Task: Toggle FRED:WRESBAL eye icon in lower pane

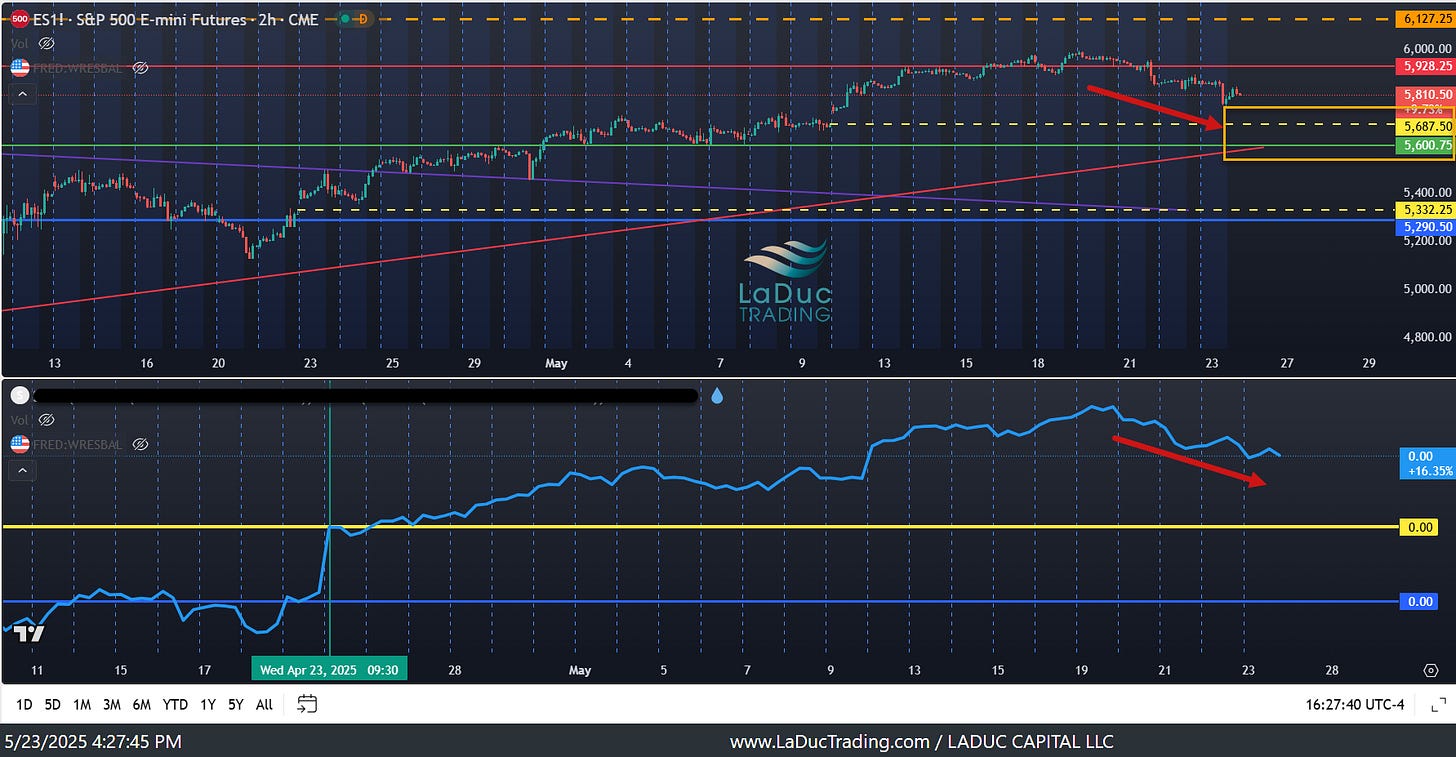Action: click(x=141, y=444)
